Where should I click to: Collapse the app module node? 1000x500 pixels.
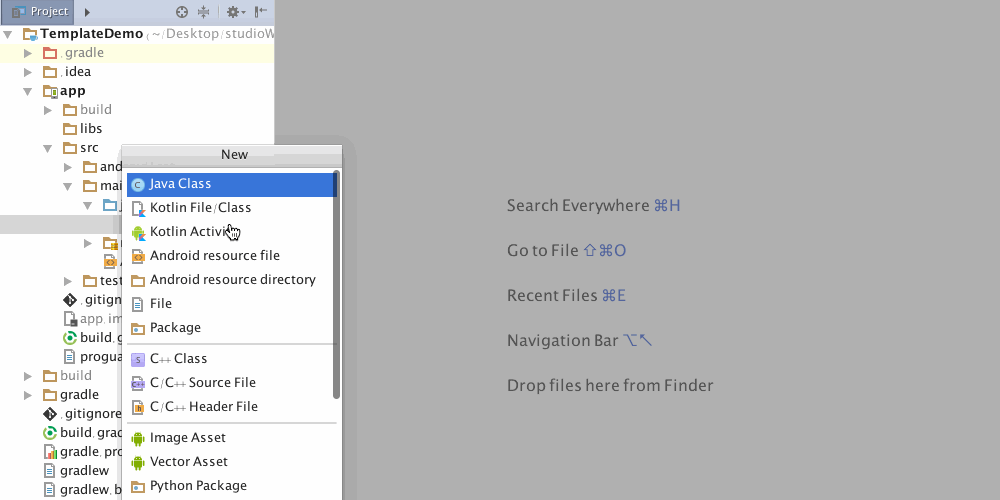point(27,91)
